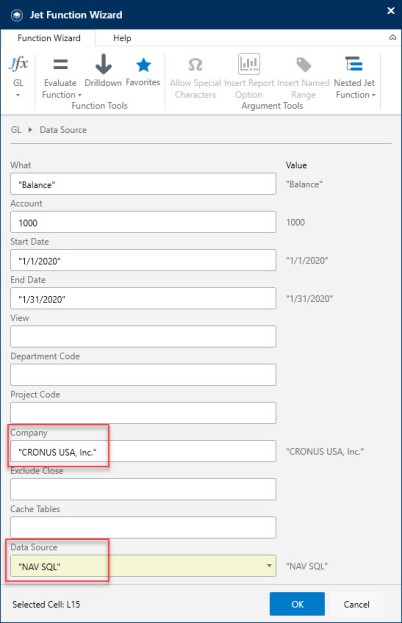Collapse the ribbon with the caret icon
Image resolution: width=402 pixels, height=623 pixels.
(x=392, y=38)
